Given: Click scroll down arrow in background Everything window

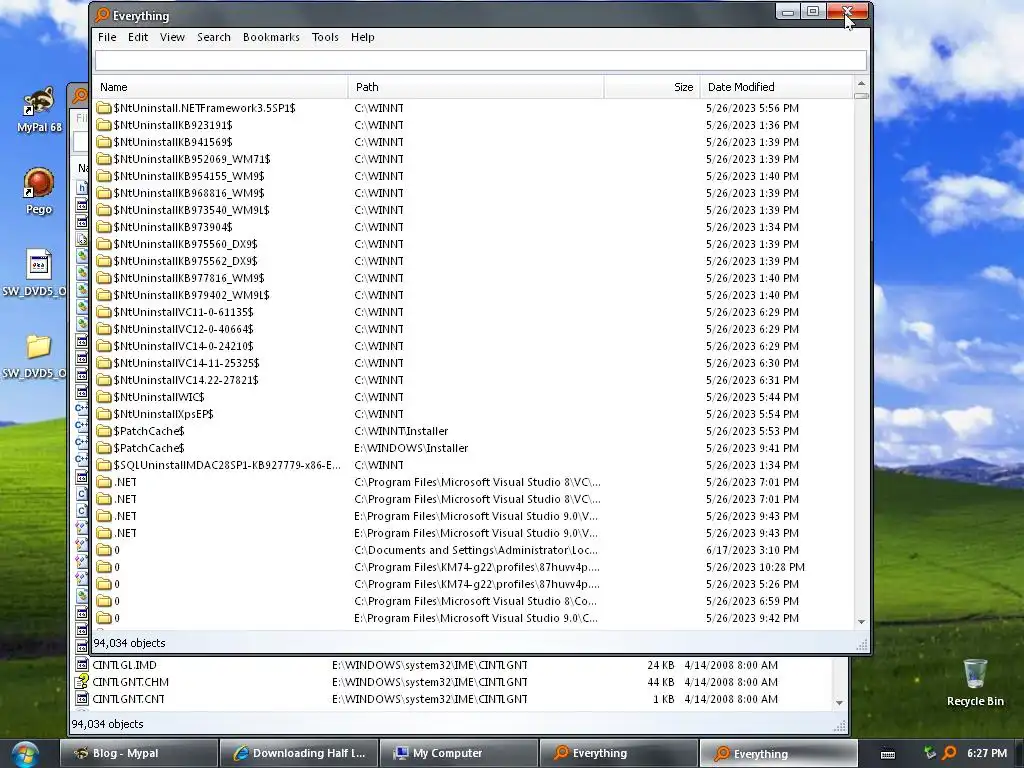Looking at the screenshot, I should point(839,703).
